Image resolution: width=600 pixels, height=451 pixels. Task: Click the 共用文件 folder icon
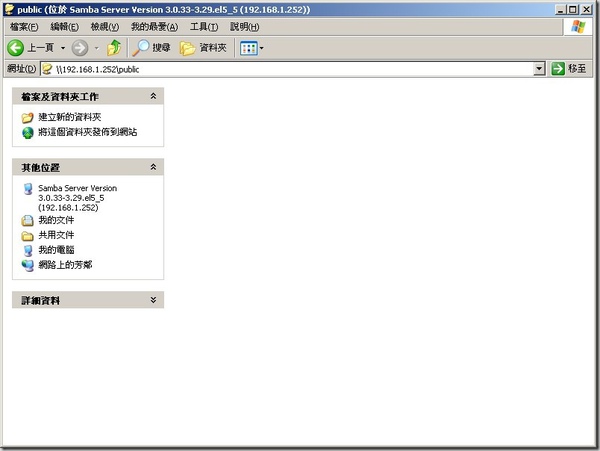coord(28,236)
